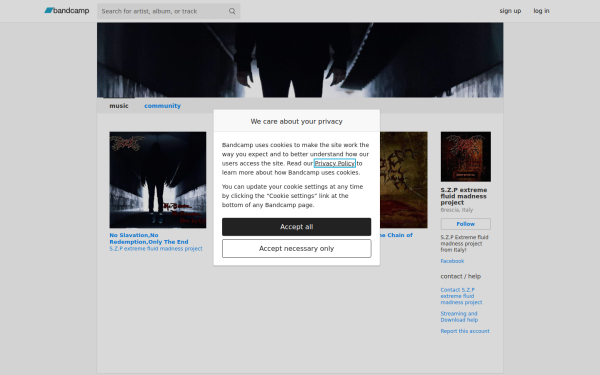The image size is (600, 375).
Task: Open the album title link ending in 'Chain of'
Action: [396, 235]
